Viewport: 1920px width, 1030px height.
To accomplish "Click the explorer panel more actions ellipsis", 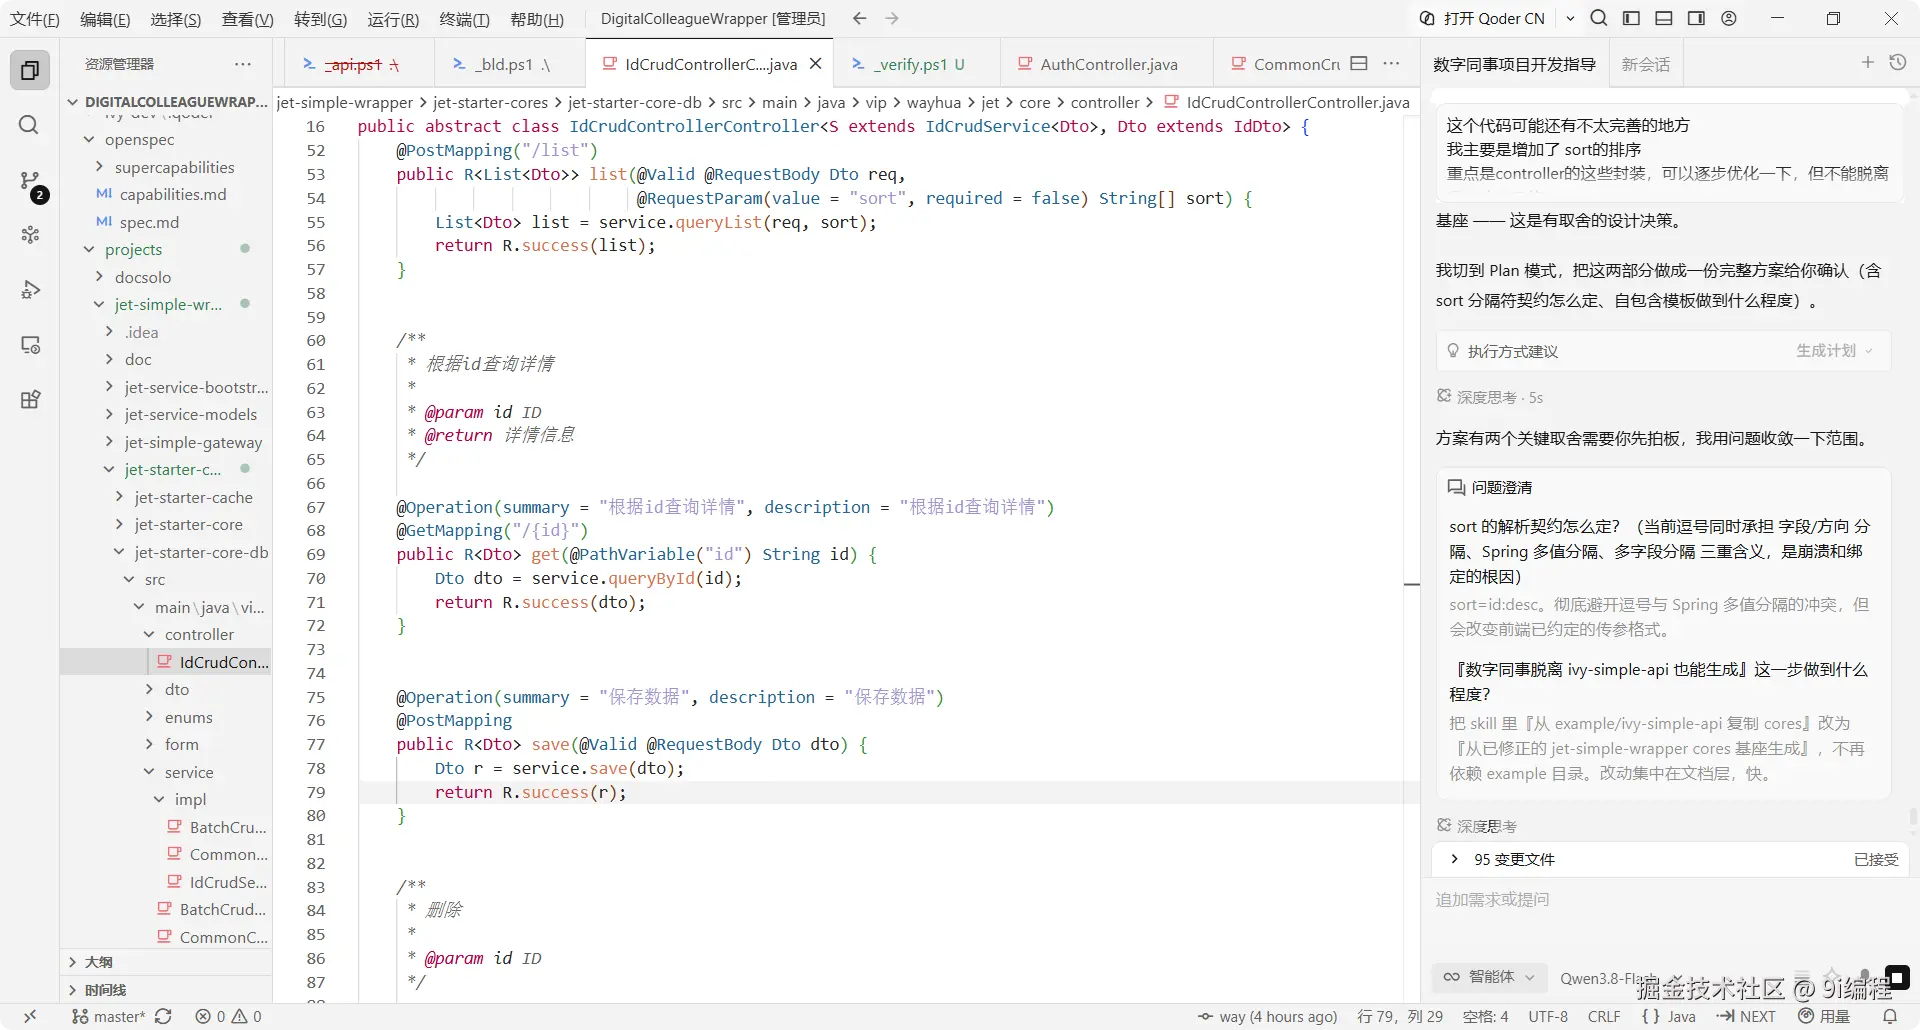I will [243, 64].
